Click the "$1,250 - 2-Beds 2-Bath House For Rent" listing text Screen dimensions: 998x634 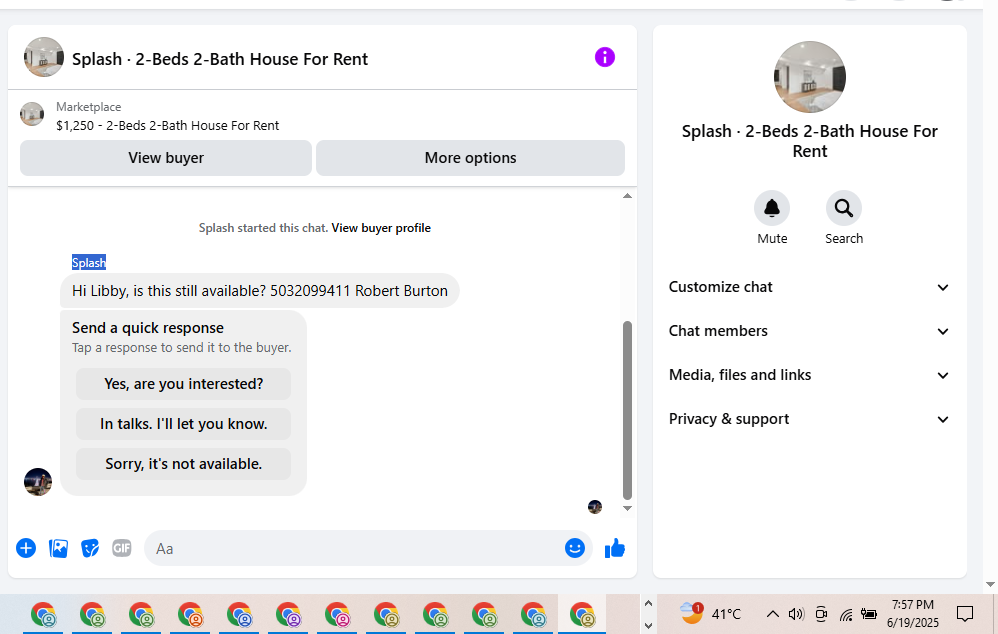tap(167, 125)
